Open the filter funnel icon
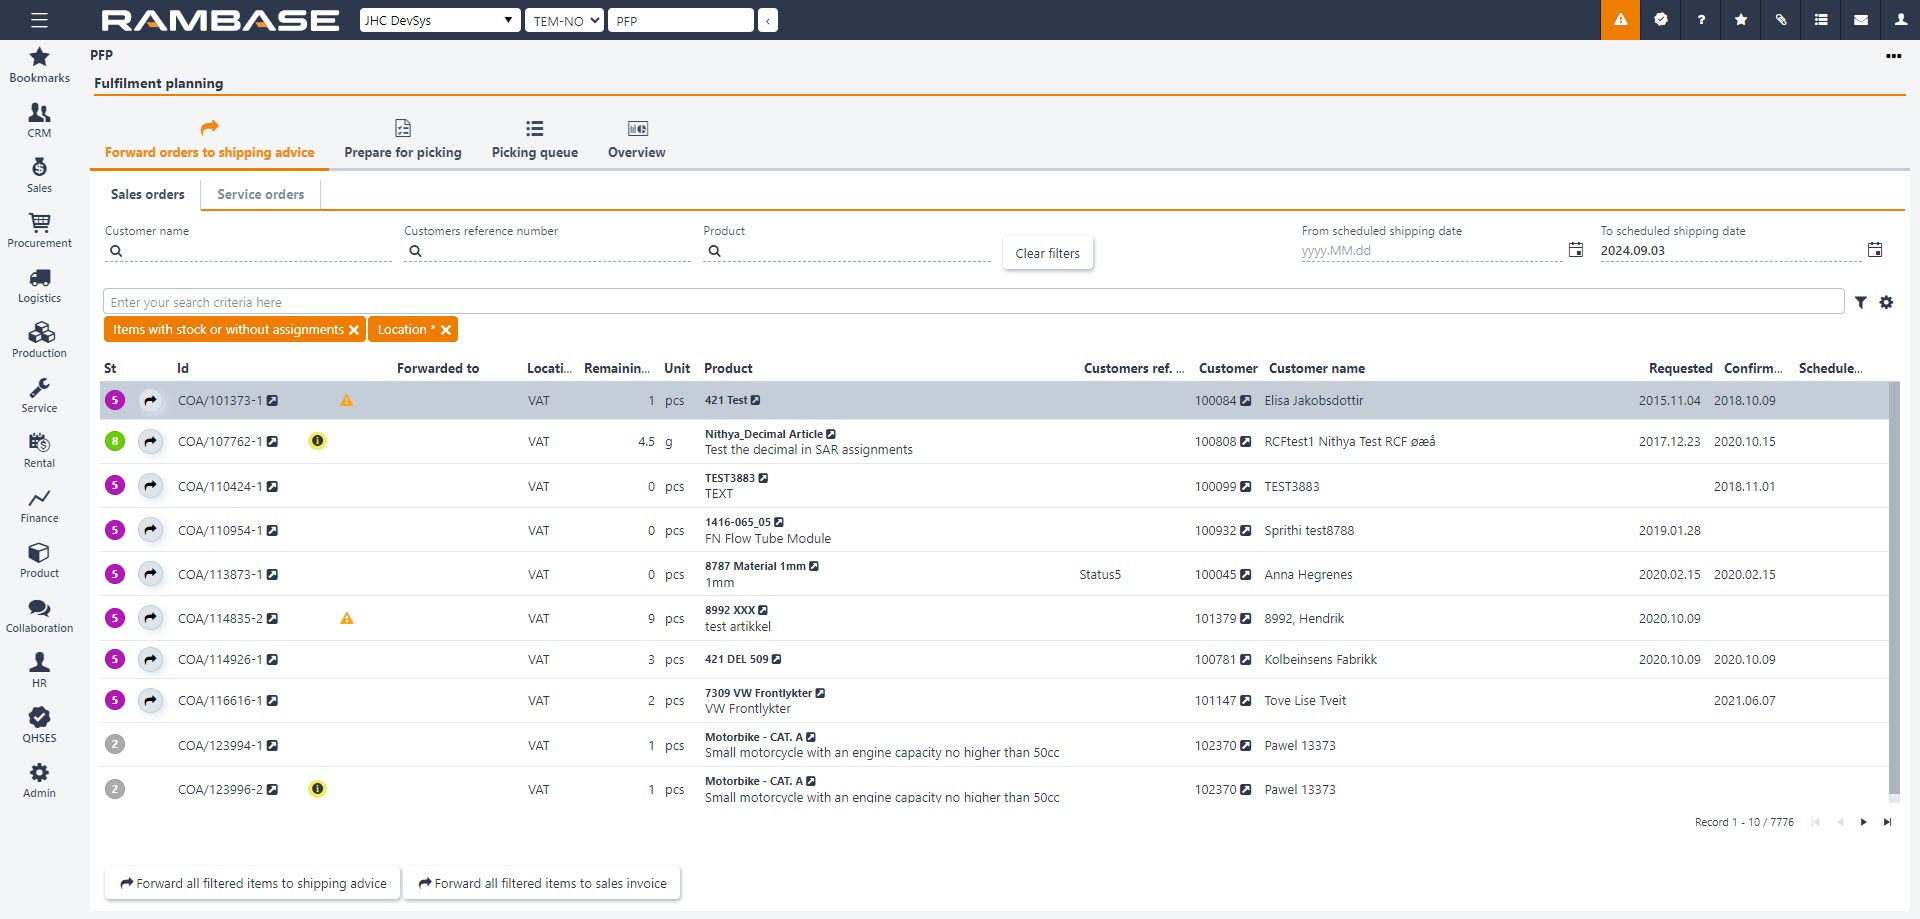This screenshot has width=1920, height=919. point(1860,303)
